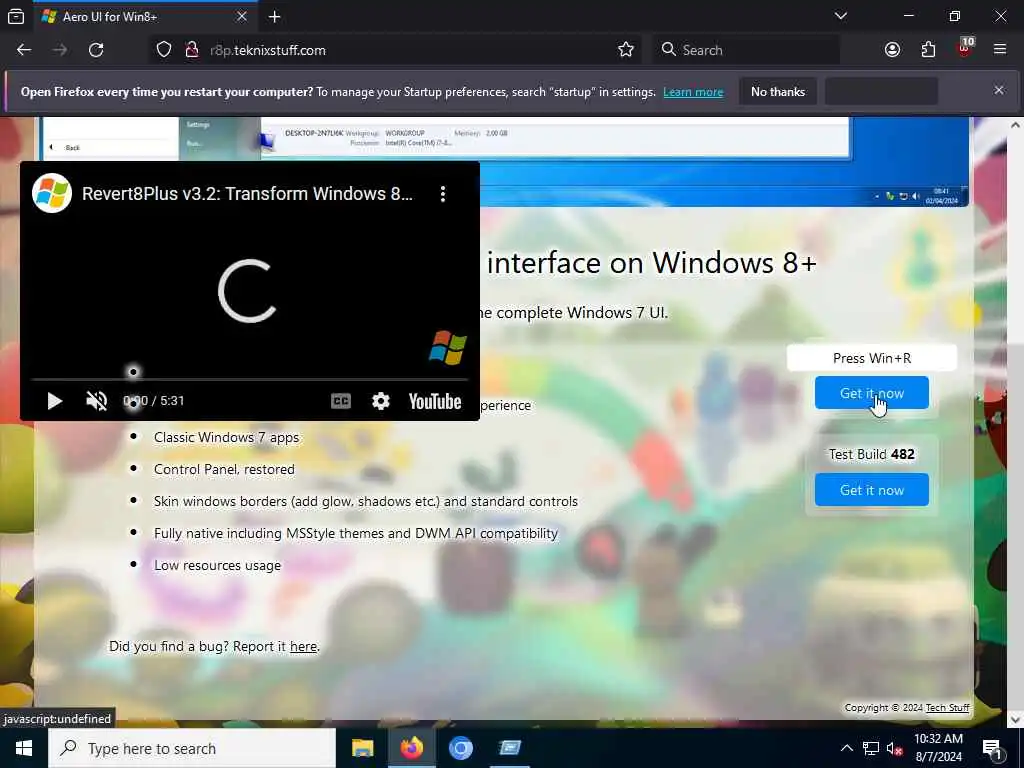The image size is (1024, 768).
Task: Open the YouTube channel avatar icon
Action: [52, 193]
